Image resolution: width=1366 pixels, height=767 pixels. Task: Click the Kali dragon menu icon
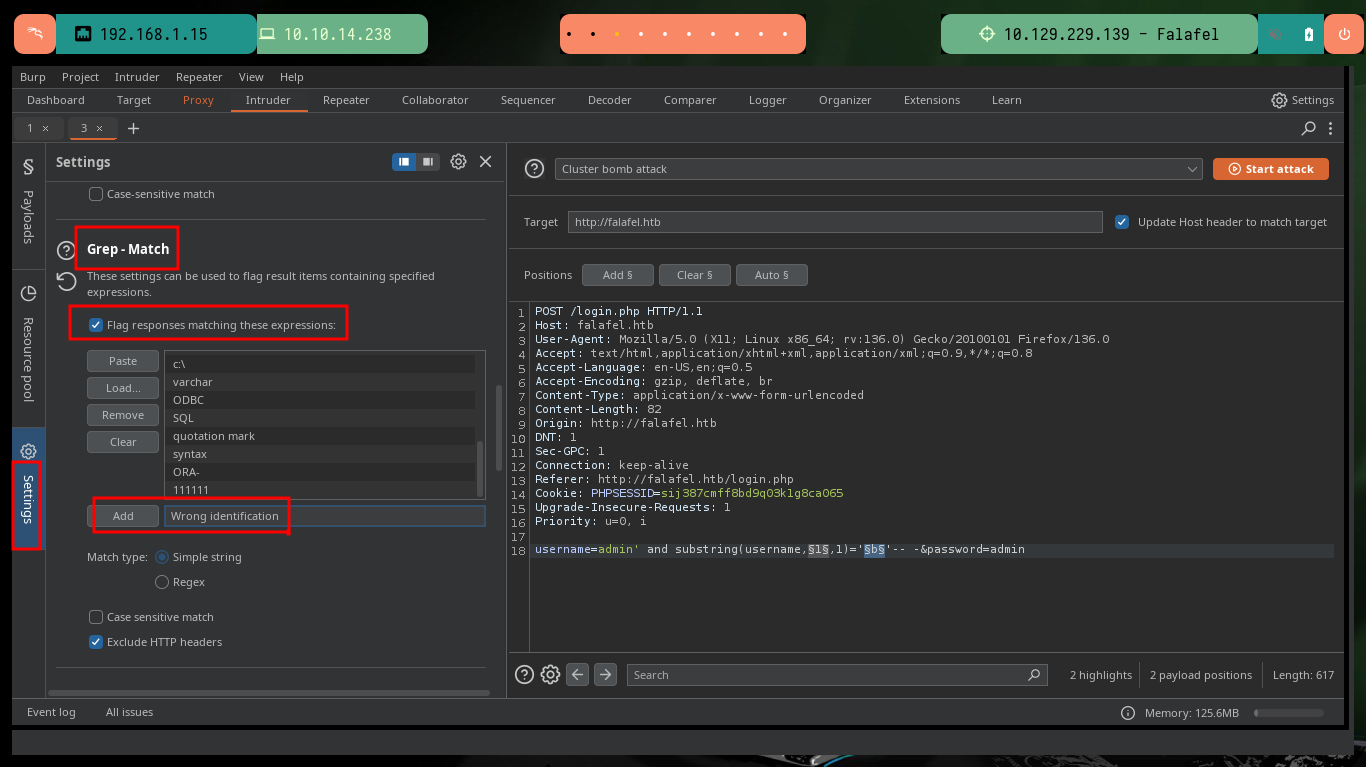[x=35, y=34]
